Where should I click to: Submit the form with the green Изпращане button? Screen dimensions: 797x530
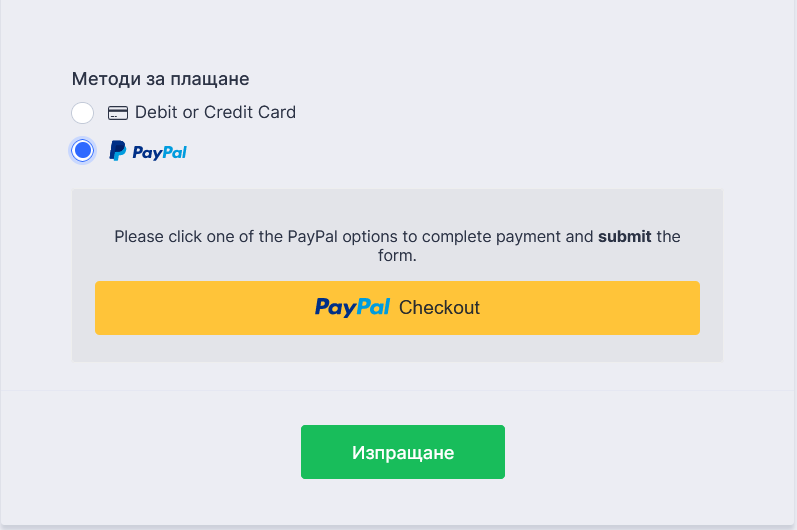click(x=402, y=452)
